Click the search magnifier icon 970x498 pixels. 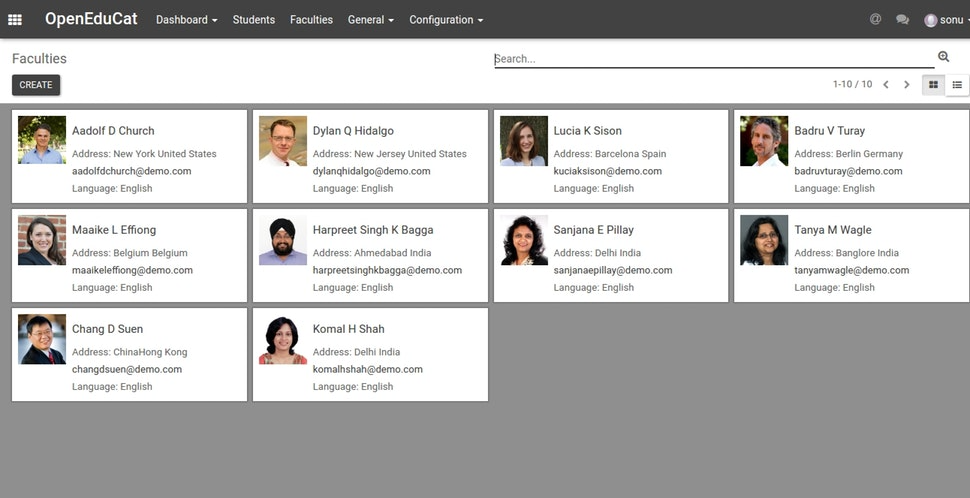click(943, 57)
